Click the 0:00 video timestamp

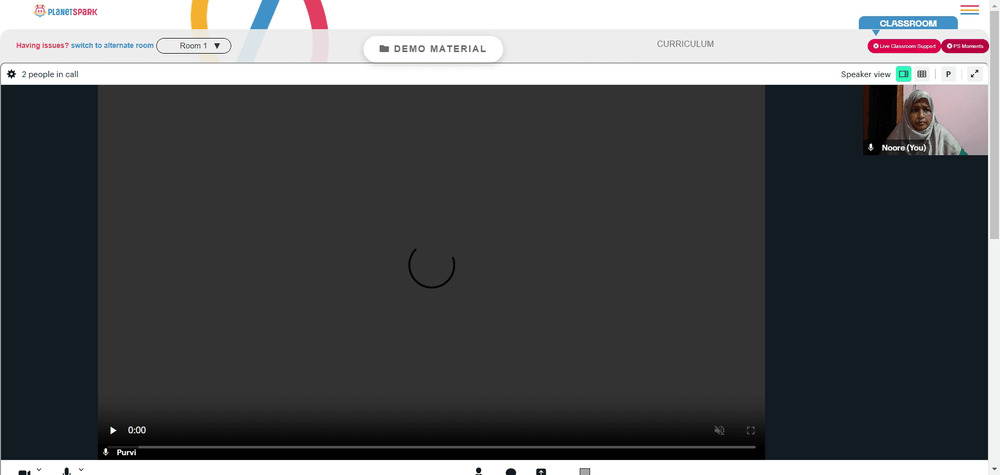coord(137,430)
